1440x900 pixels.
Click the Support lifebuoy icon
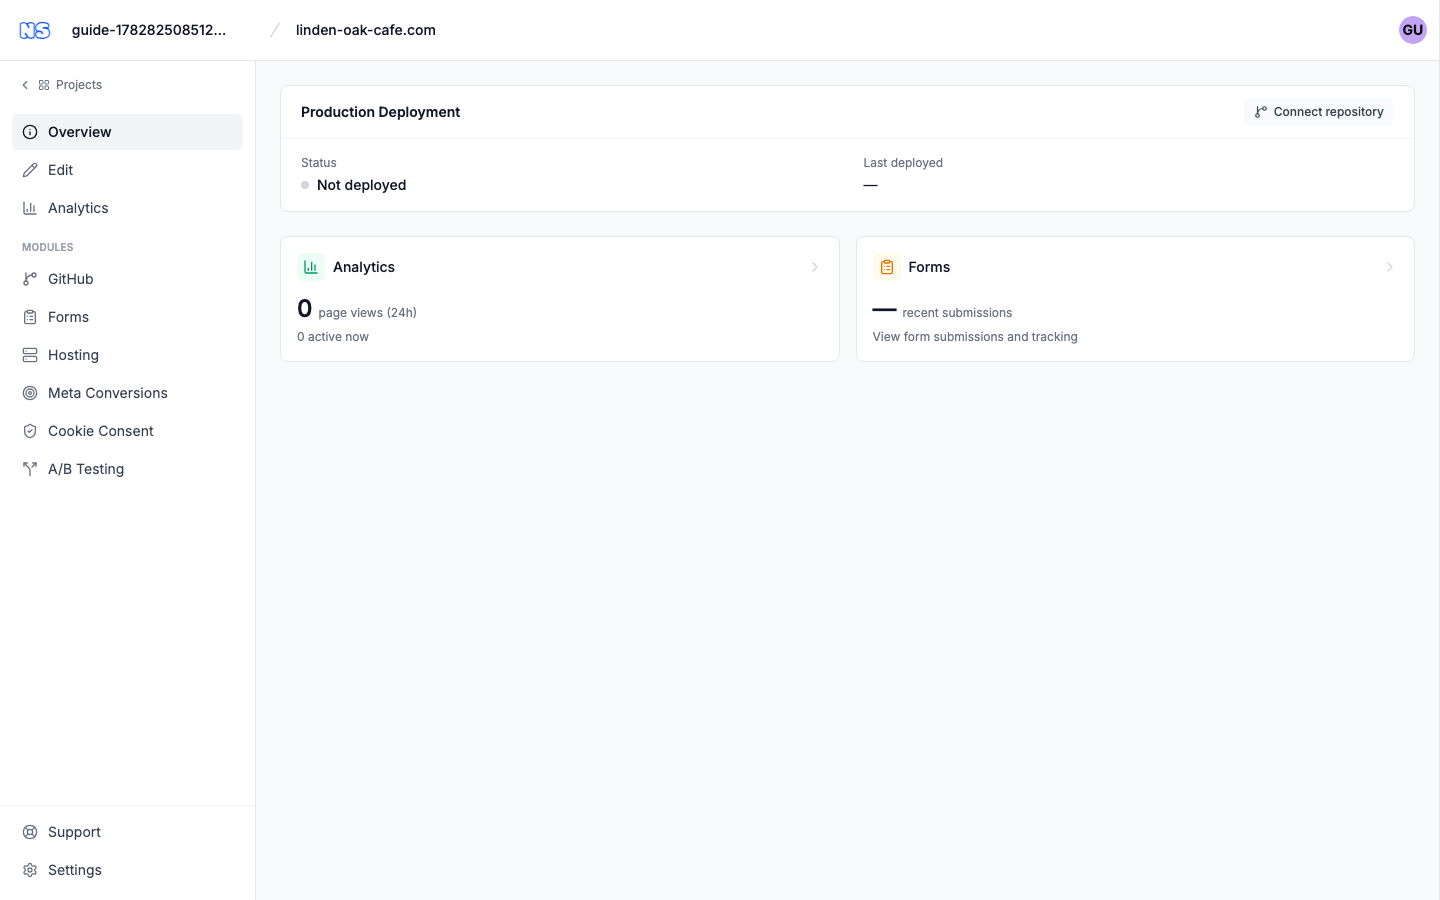pos(30,832)
